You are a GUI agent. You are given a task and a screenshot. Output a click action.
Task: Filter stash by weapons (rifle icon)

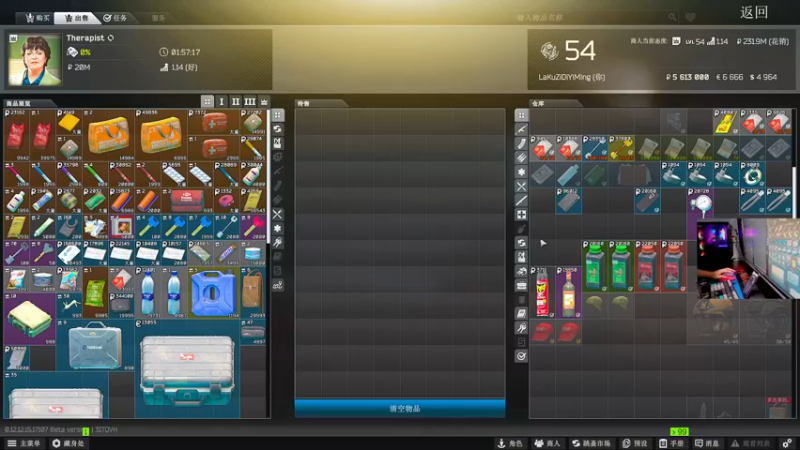coord(521,130)
